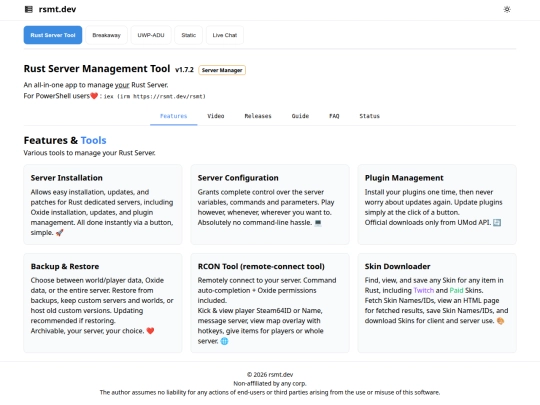Open the Breakaway project tab
540x405 pixels.
coord(106,35)
